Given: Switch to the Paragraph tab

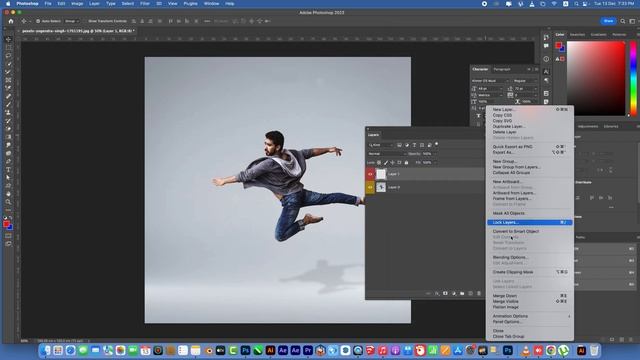Looking at the screenshot, I should point(502,69).
